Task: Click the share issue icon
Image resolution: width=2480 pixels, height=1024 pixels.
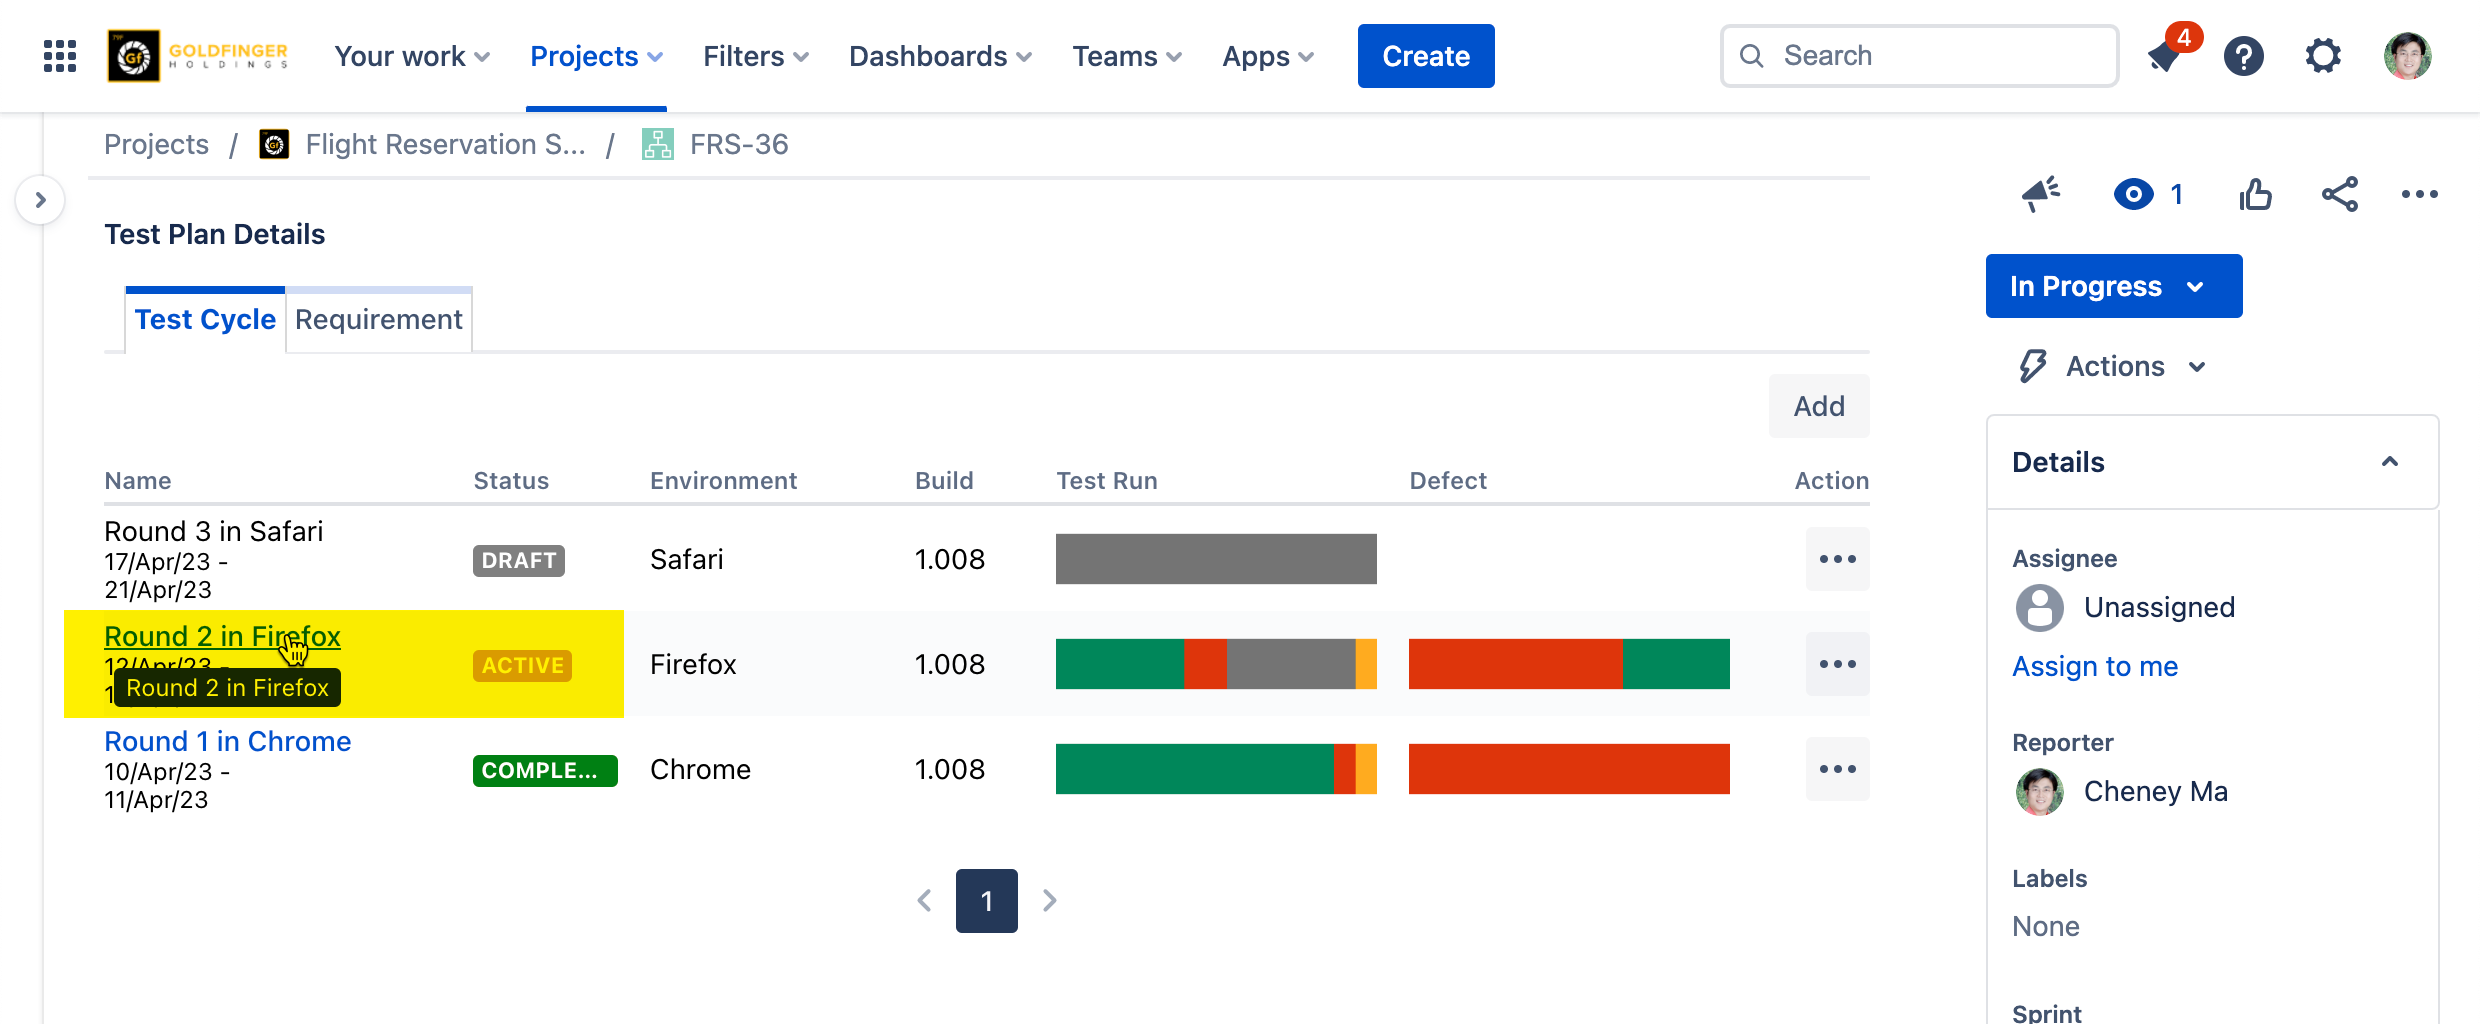Action: (2339, 194)
